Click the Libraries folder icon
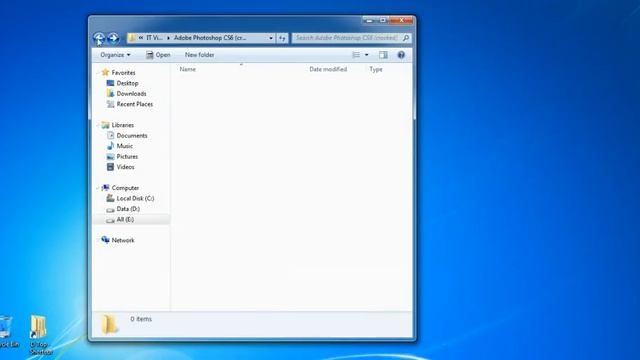640x360 pixels. pyautogui.click(x=105, y=125)
